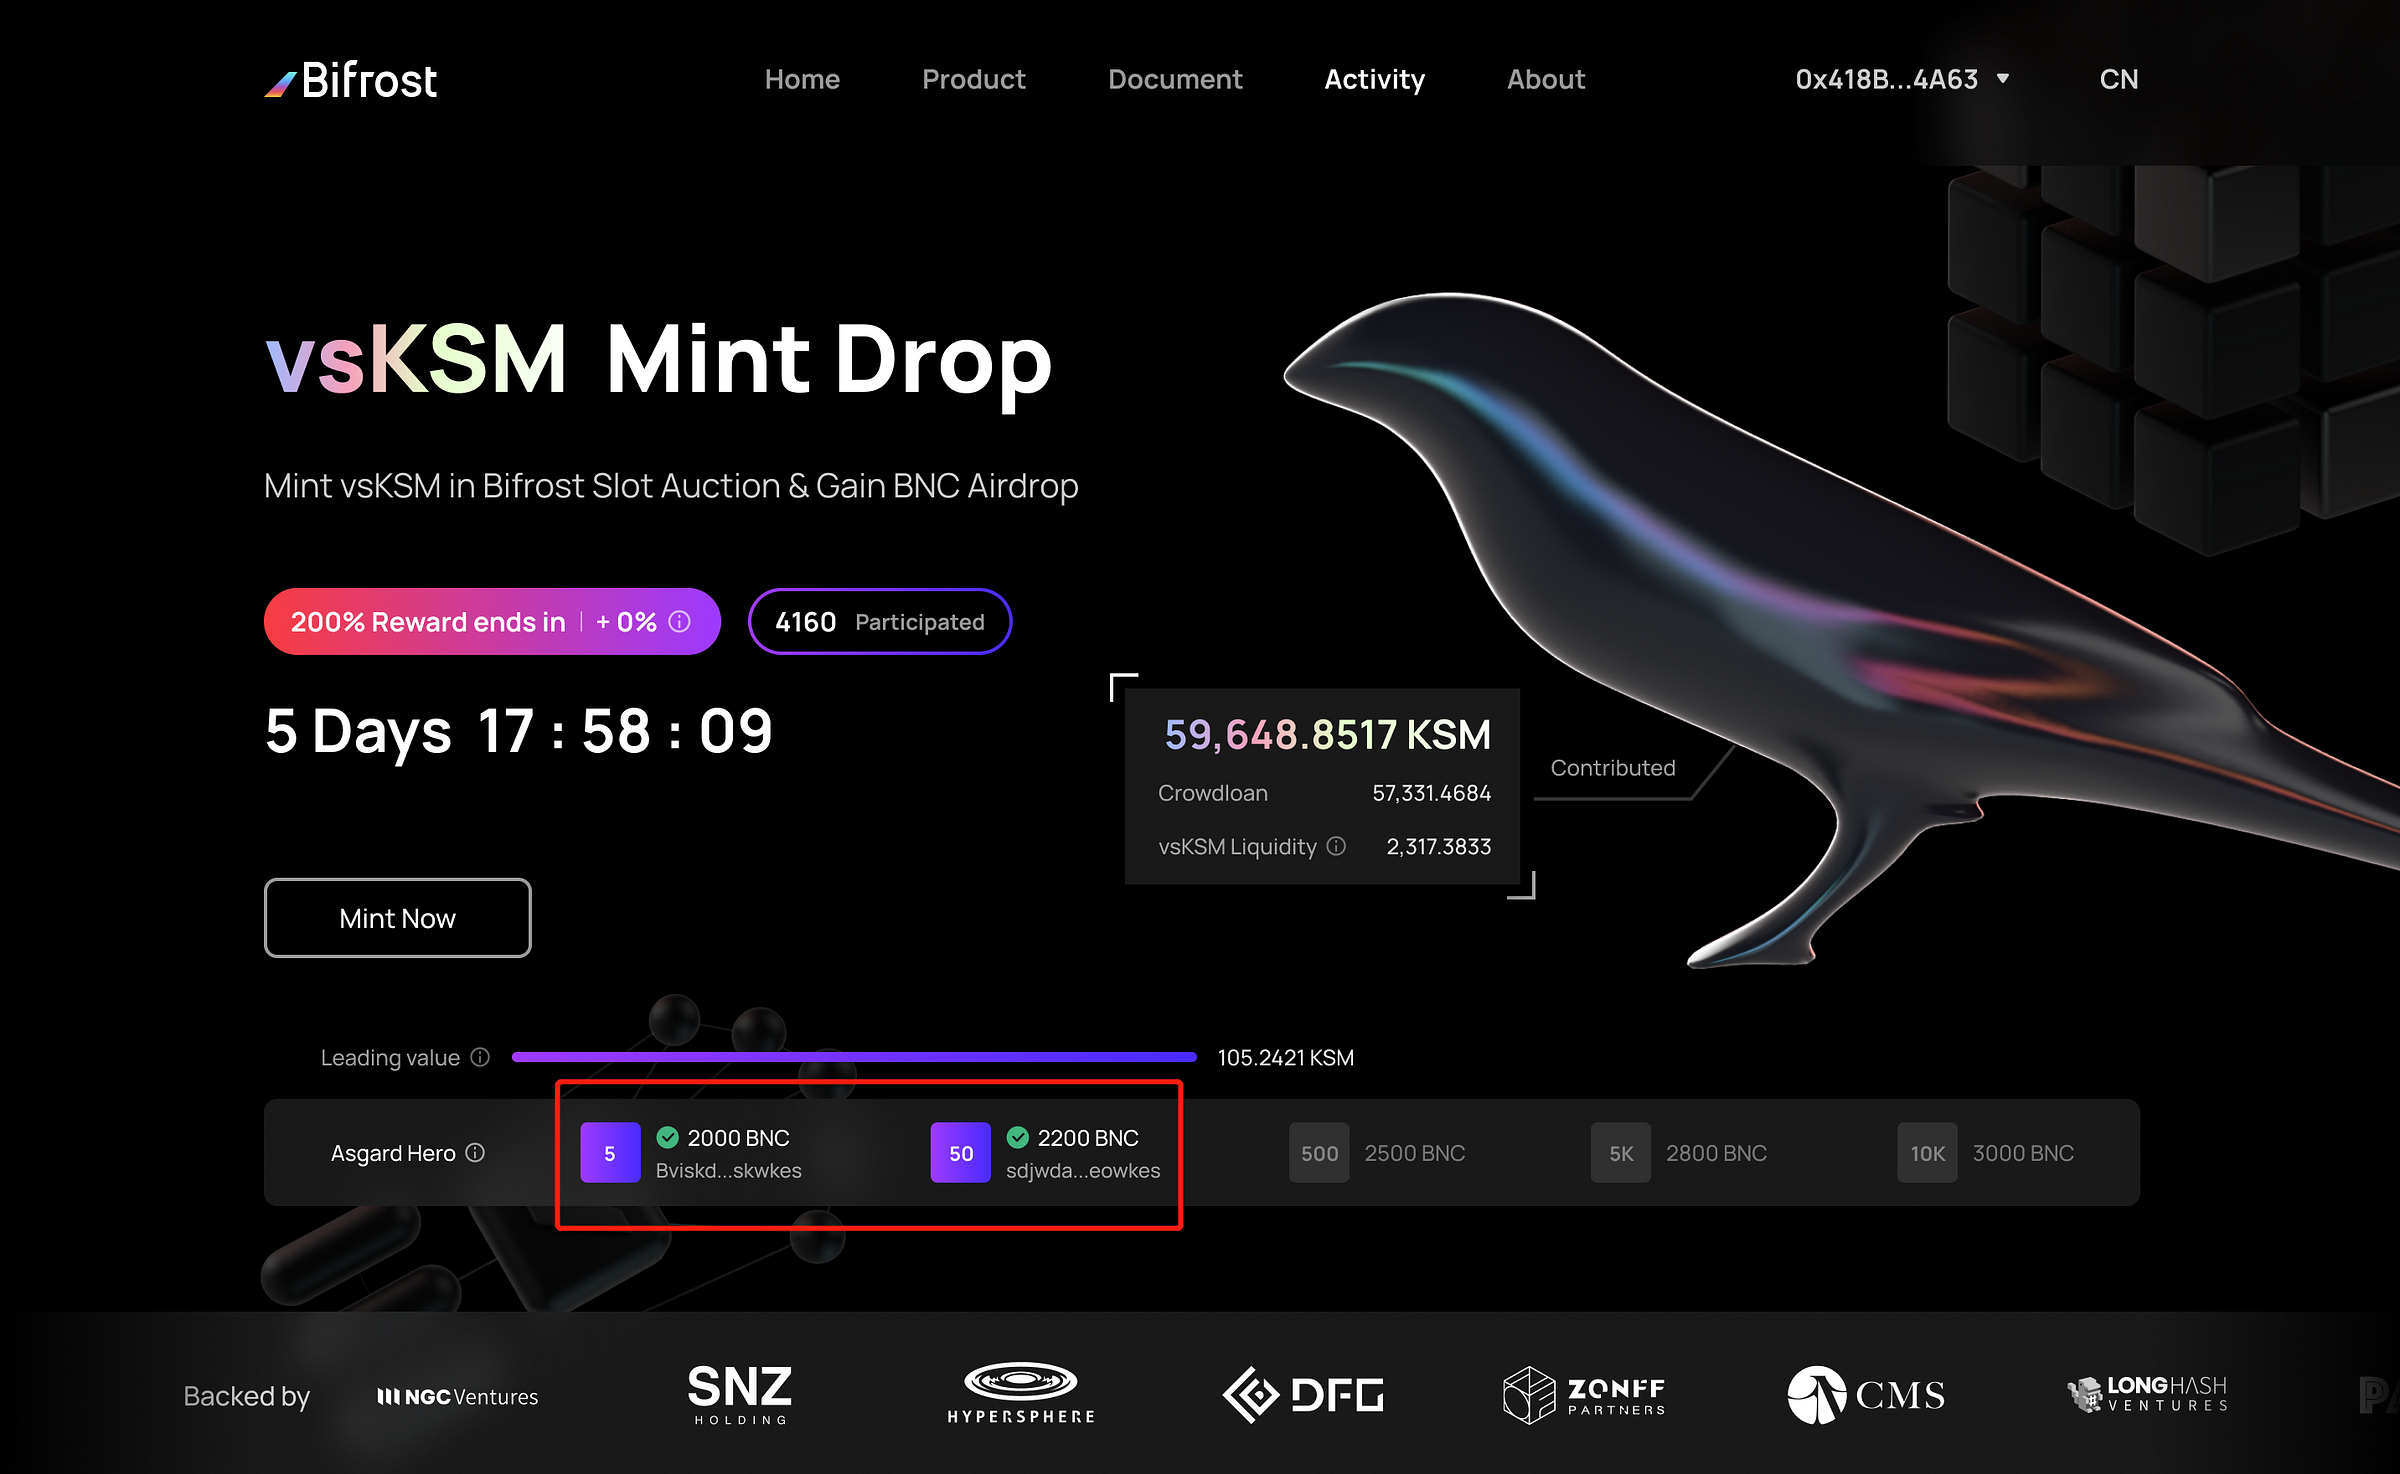Screen dimensions: 2400x1474
Task: Open the SNZ Holding backer logo
Action: (740, 1395)
